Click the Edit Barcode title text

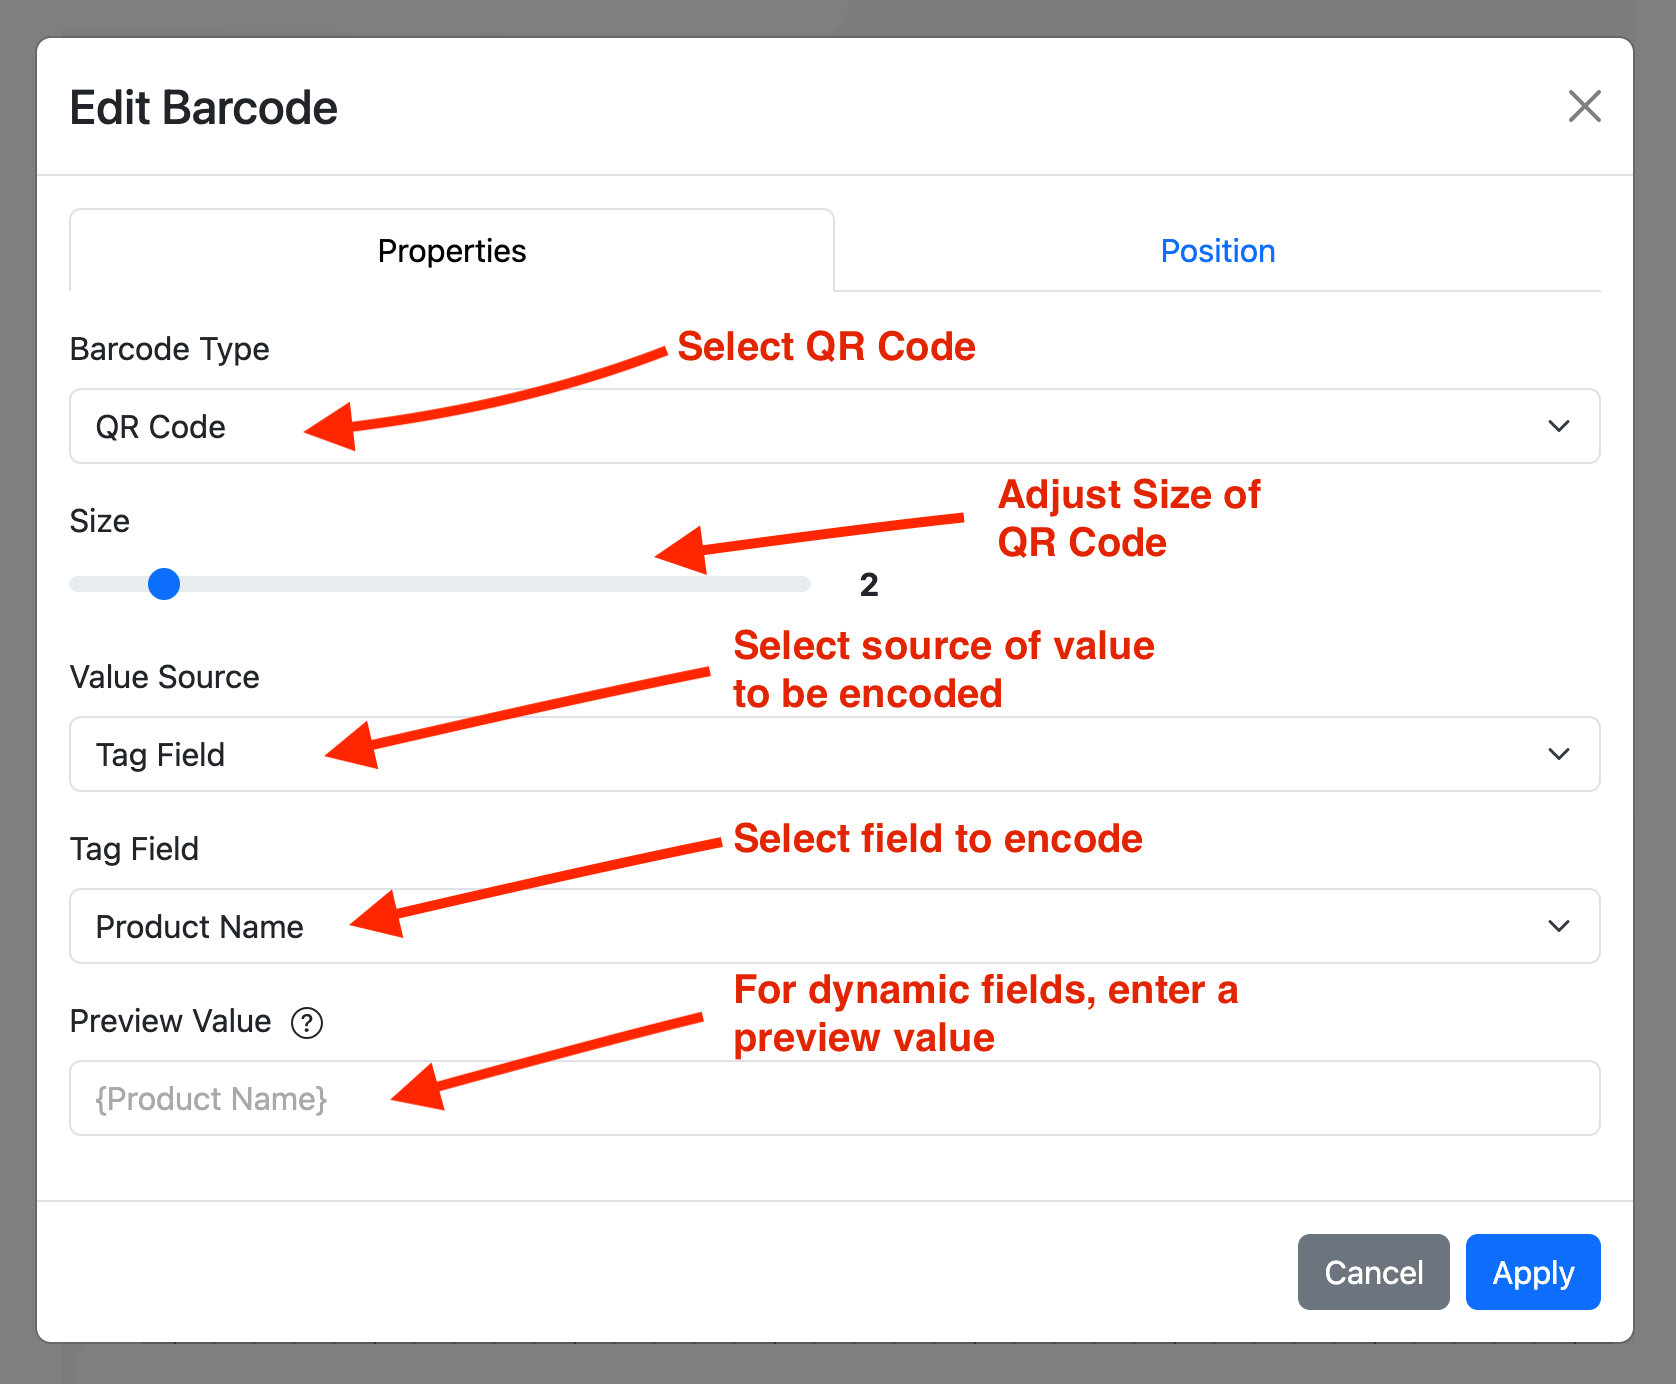click(204, 108)
